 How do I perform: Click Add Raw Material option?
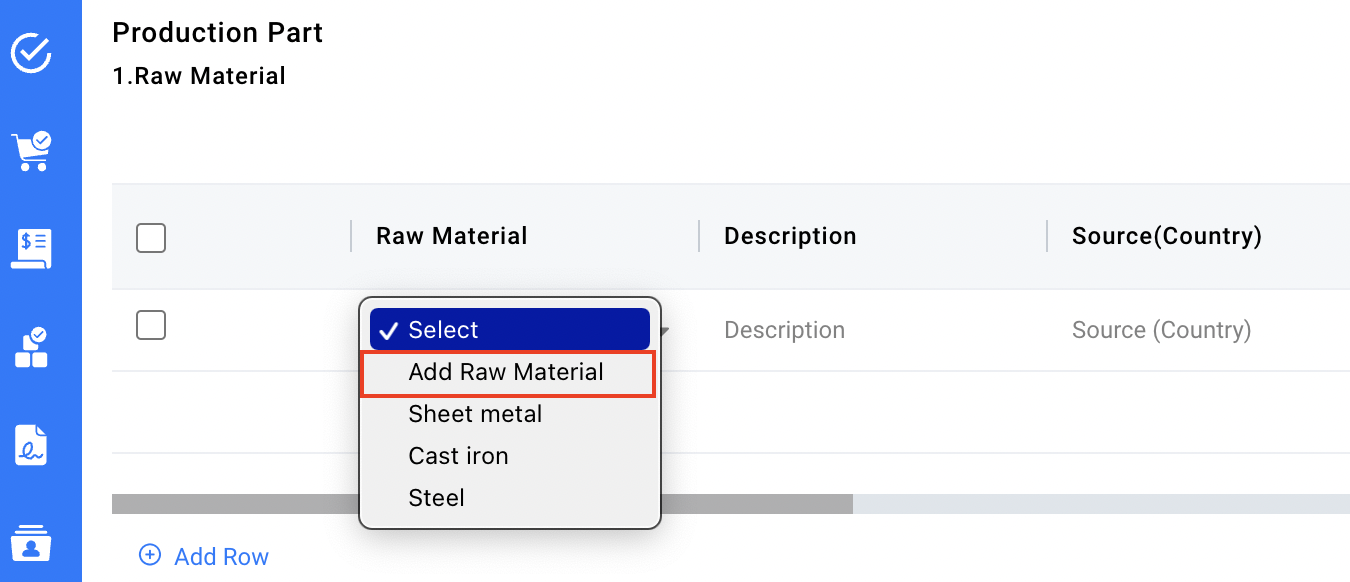pyautogui.click(x=506, y=373)
